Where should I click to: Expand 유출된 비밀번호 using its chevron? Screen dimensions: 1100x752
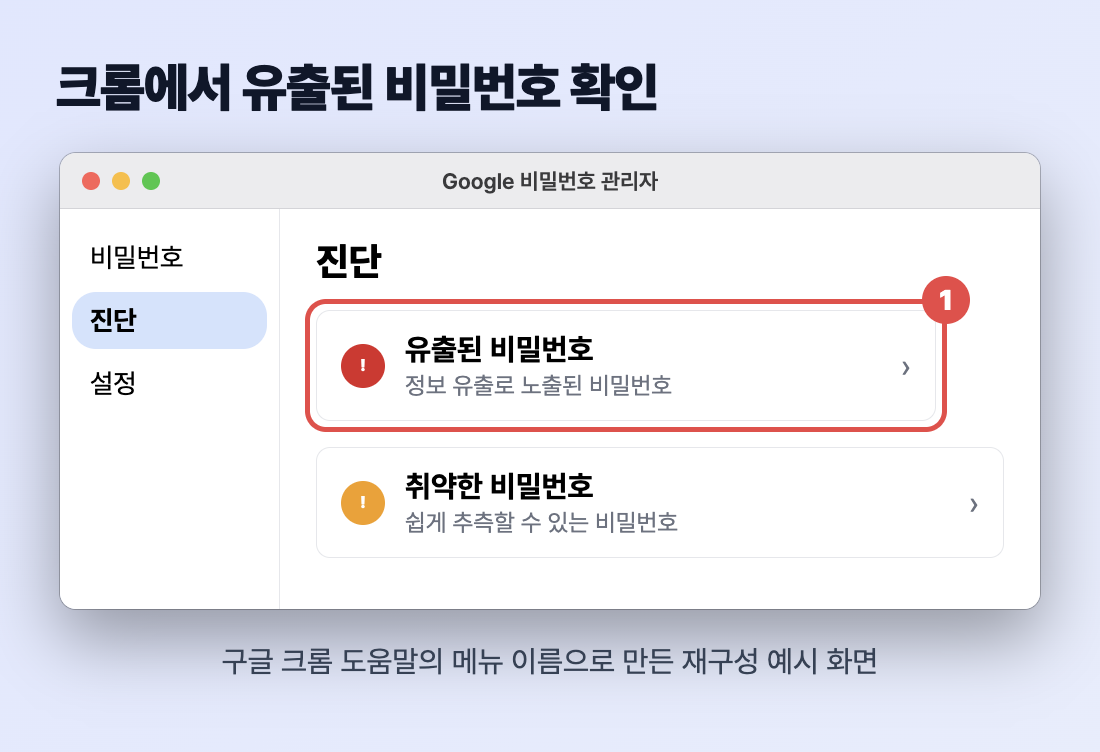[906, 368]
